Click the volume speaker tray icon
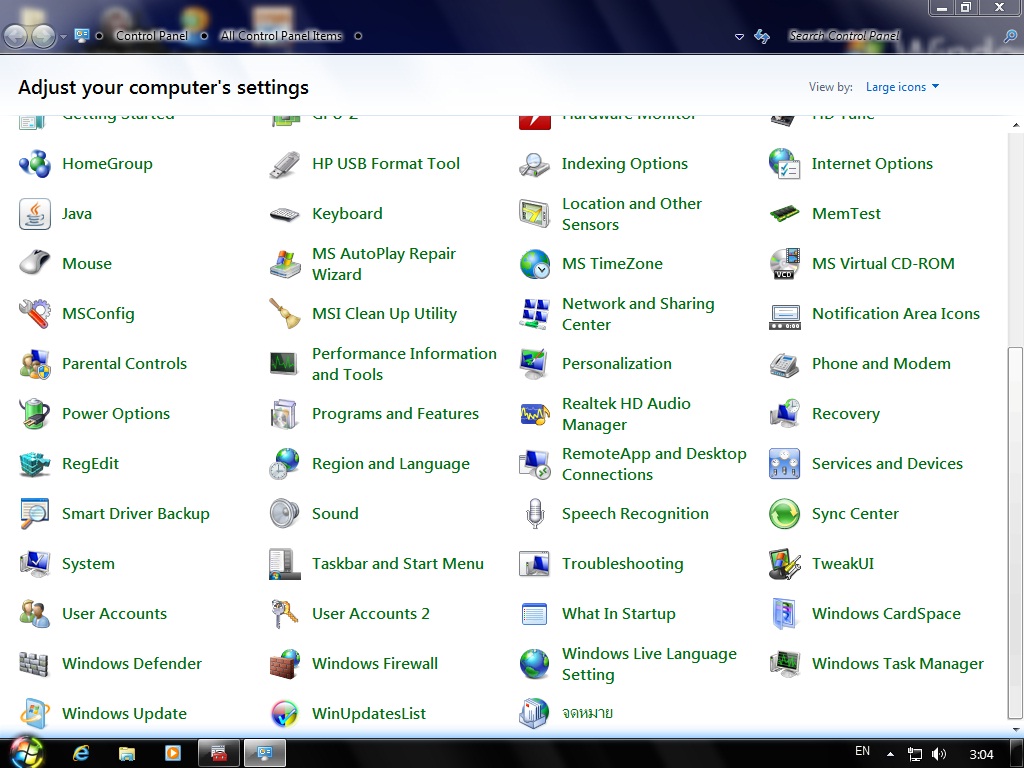The width and height of the screenshot is (1024, 768). tap(938, 754)
